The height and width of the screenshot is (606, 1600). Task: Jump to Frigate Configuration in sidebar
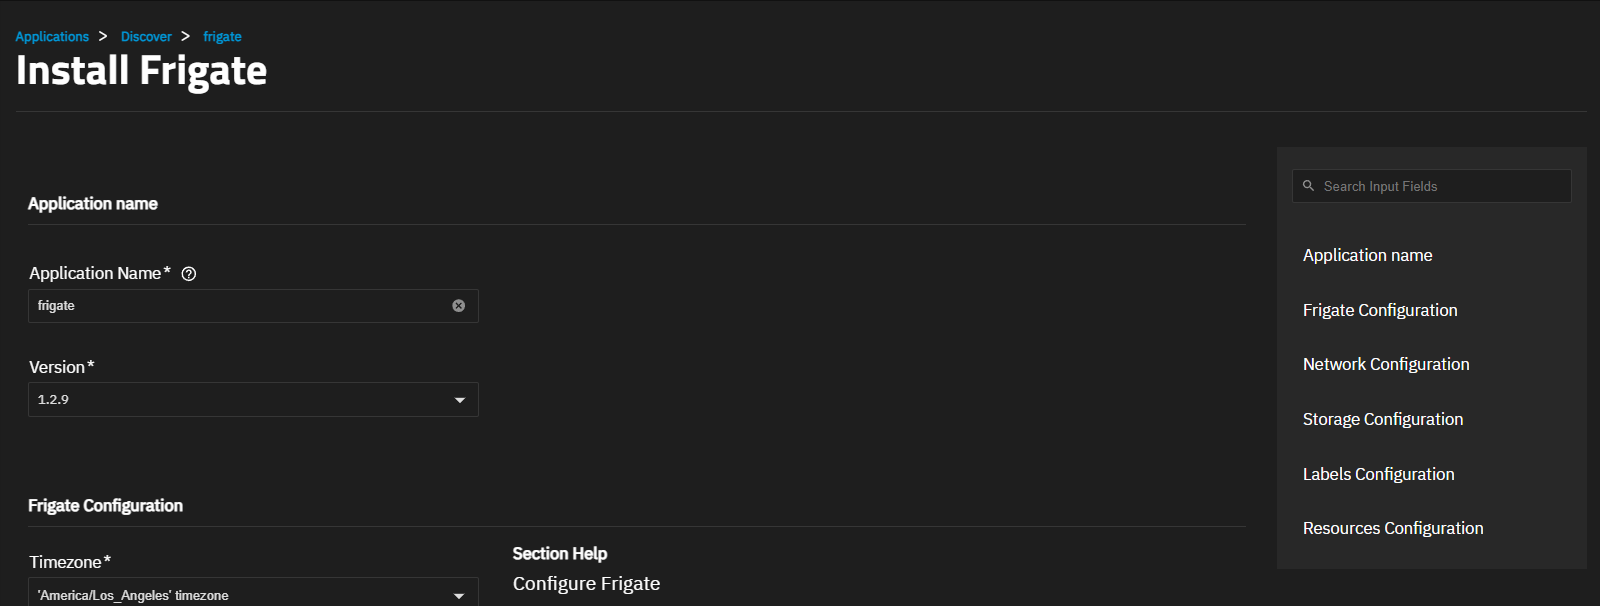click(1380, 311)
